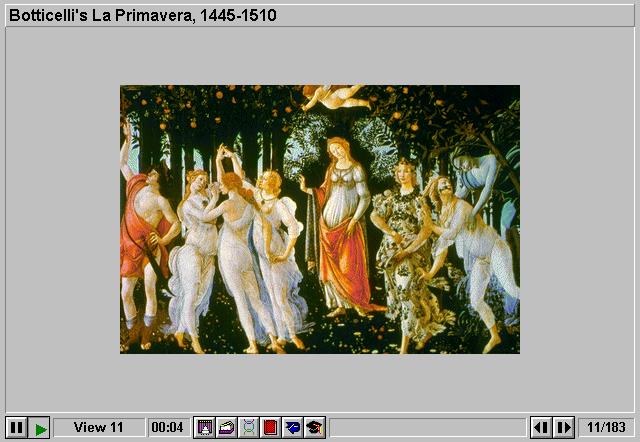640x442 pixels.
Task: Click the blue return arrow icon
Action: 293,427
